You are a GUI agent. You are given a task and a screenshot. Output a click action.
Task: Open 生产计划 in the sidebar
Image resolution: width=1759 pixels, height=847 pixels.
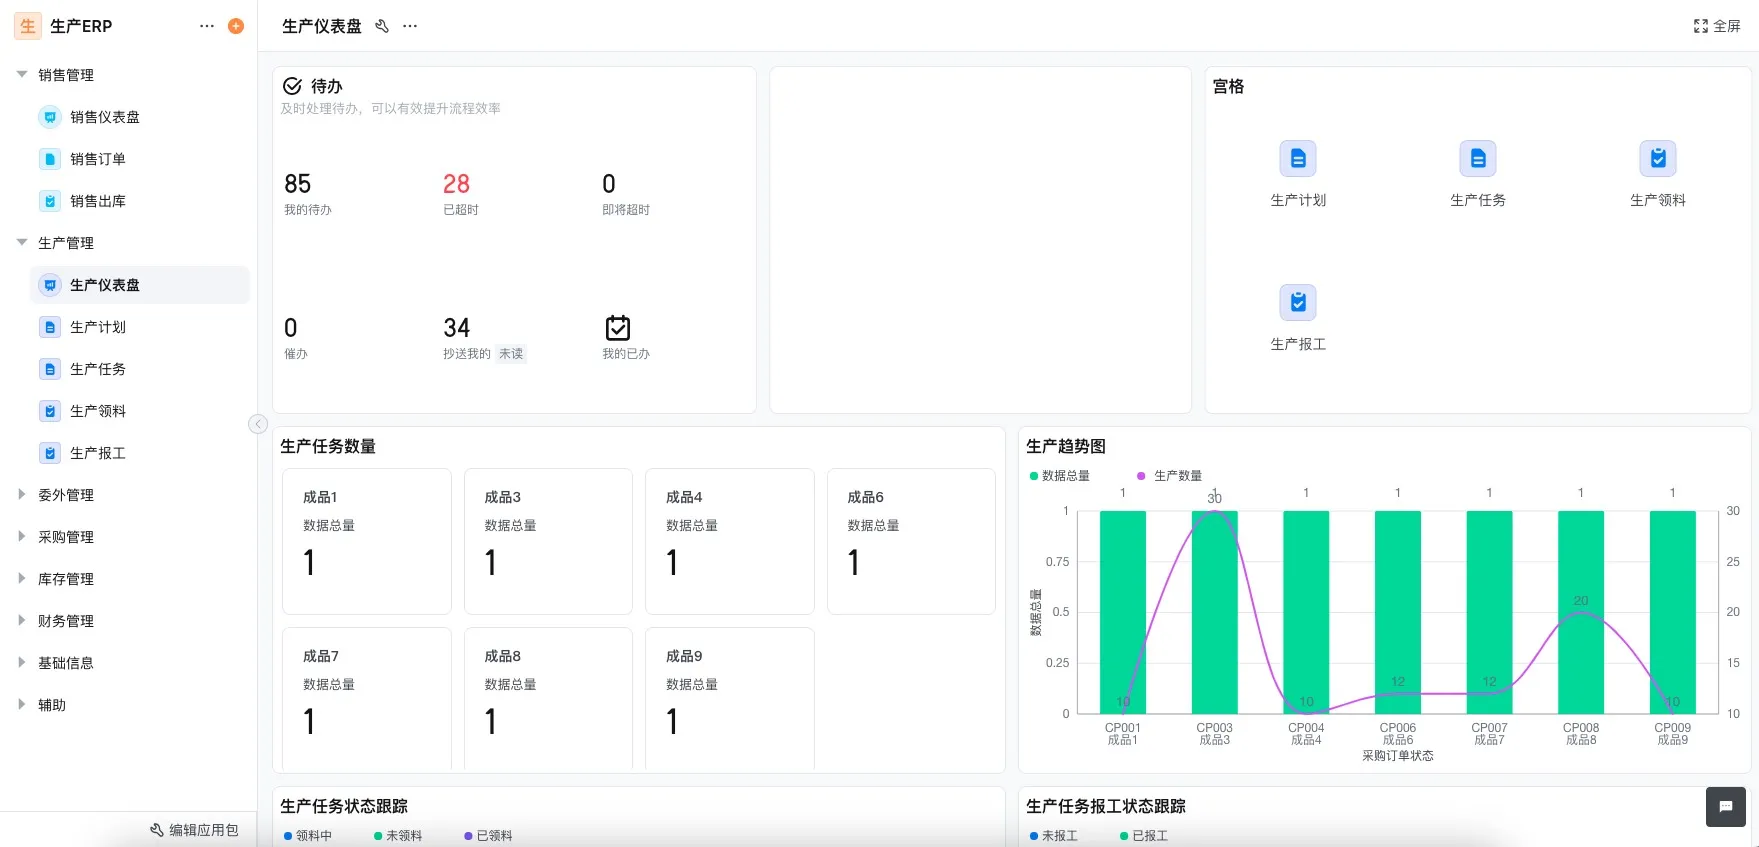pos(140,327)
